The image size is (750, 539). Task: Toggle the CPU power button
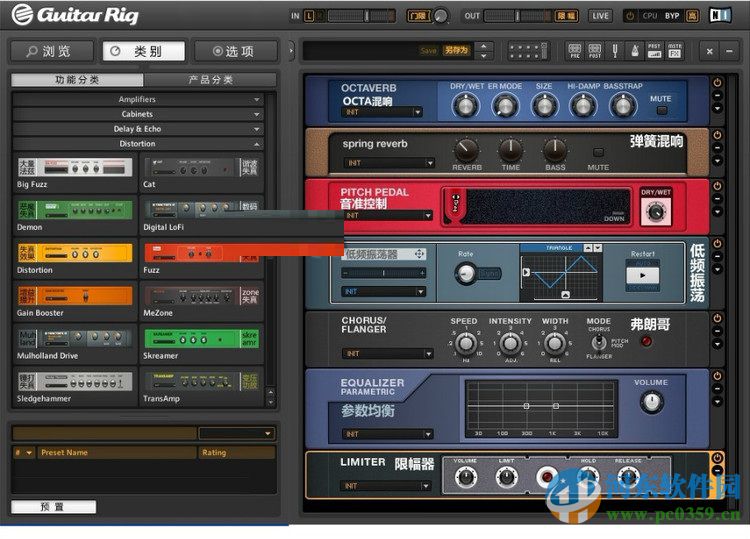pyautogui.click(x=630, y=16)
